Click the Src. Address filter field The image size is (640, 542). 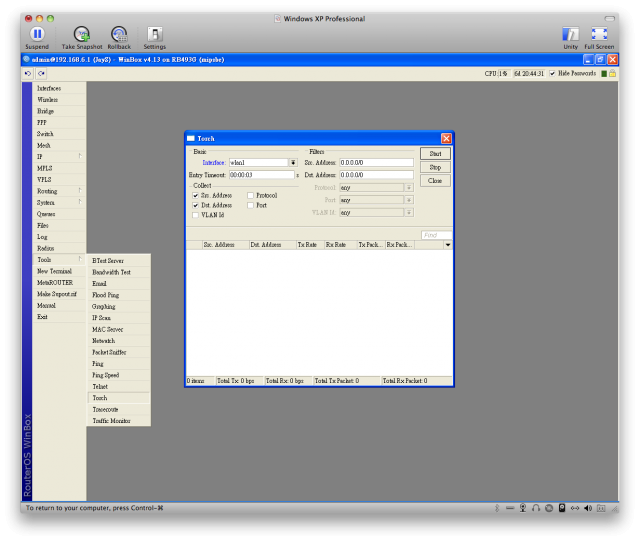[376, 162]
